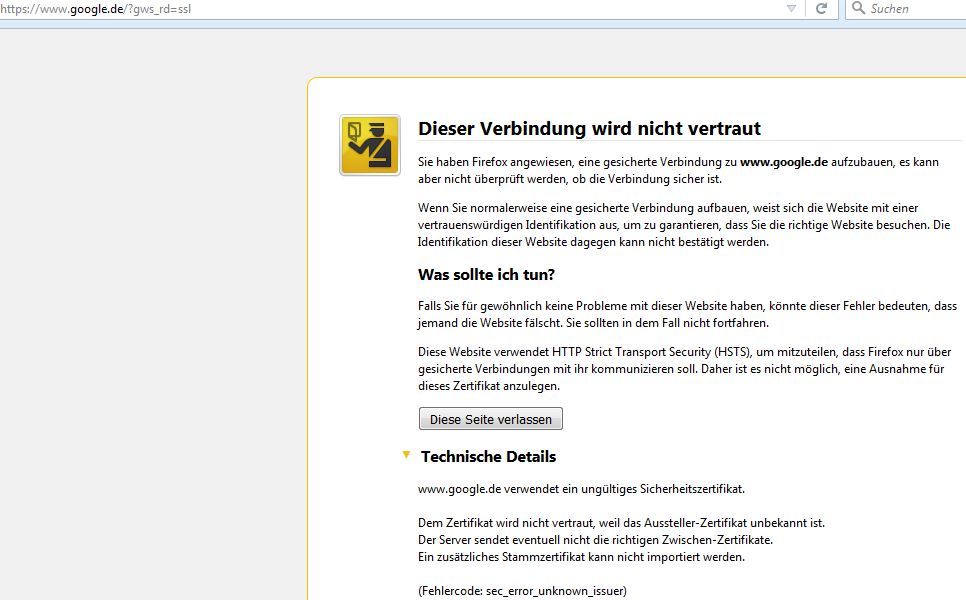
Task: Click the line "Ein zusätzliches Stammzertifikat kann nicht importiert werden."
Action: [581, 557]
